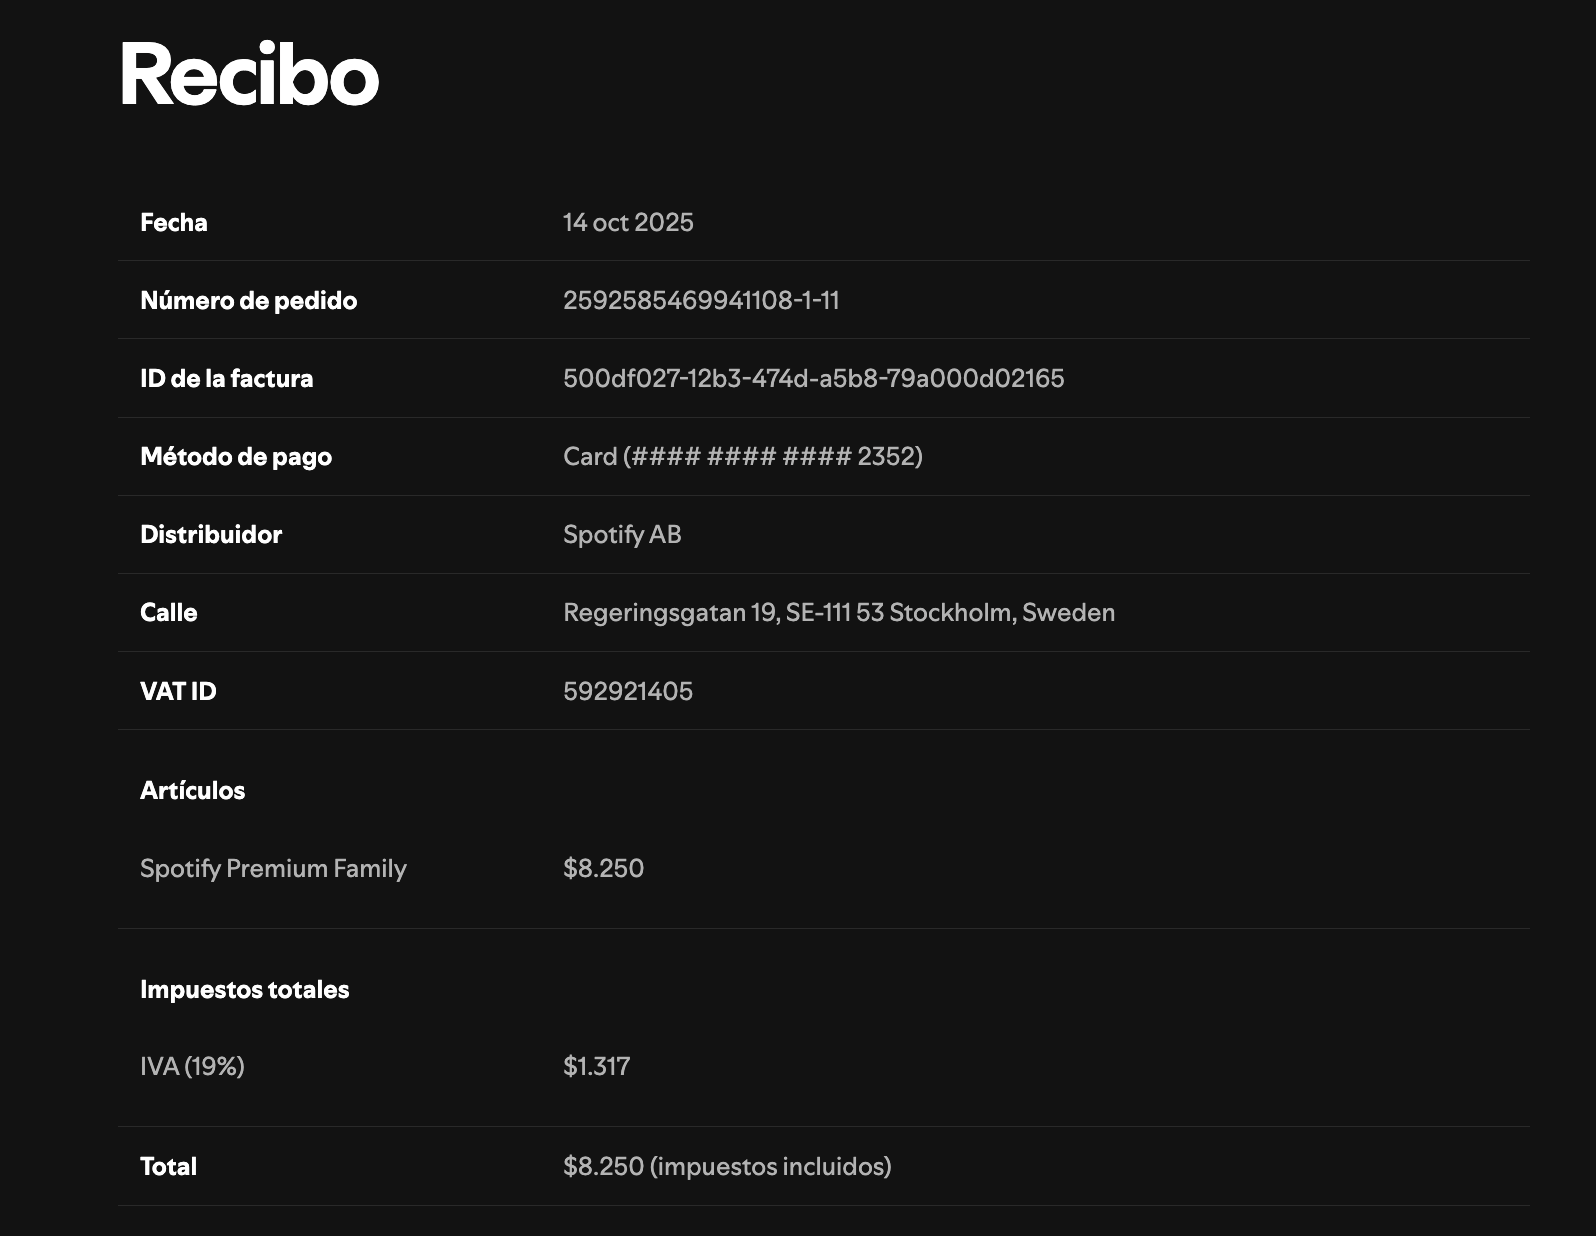Click the Impuestos totales heading

pos(244,989)
